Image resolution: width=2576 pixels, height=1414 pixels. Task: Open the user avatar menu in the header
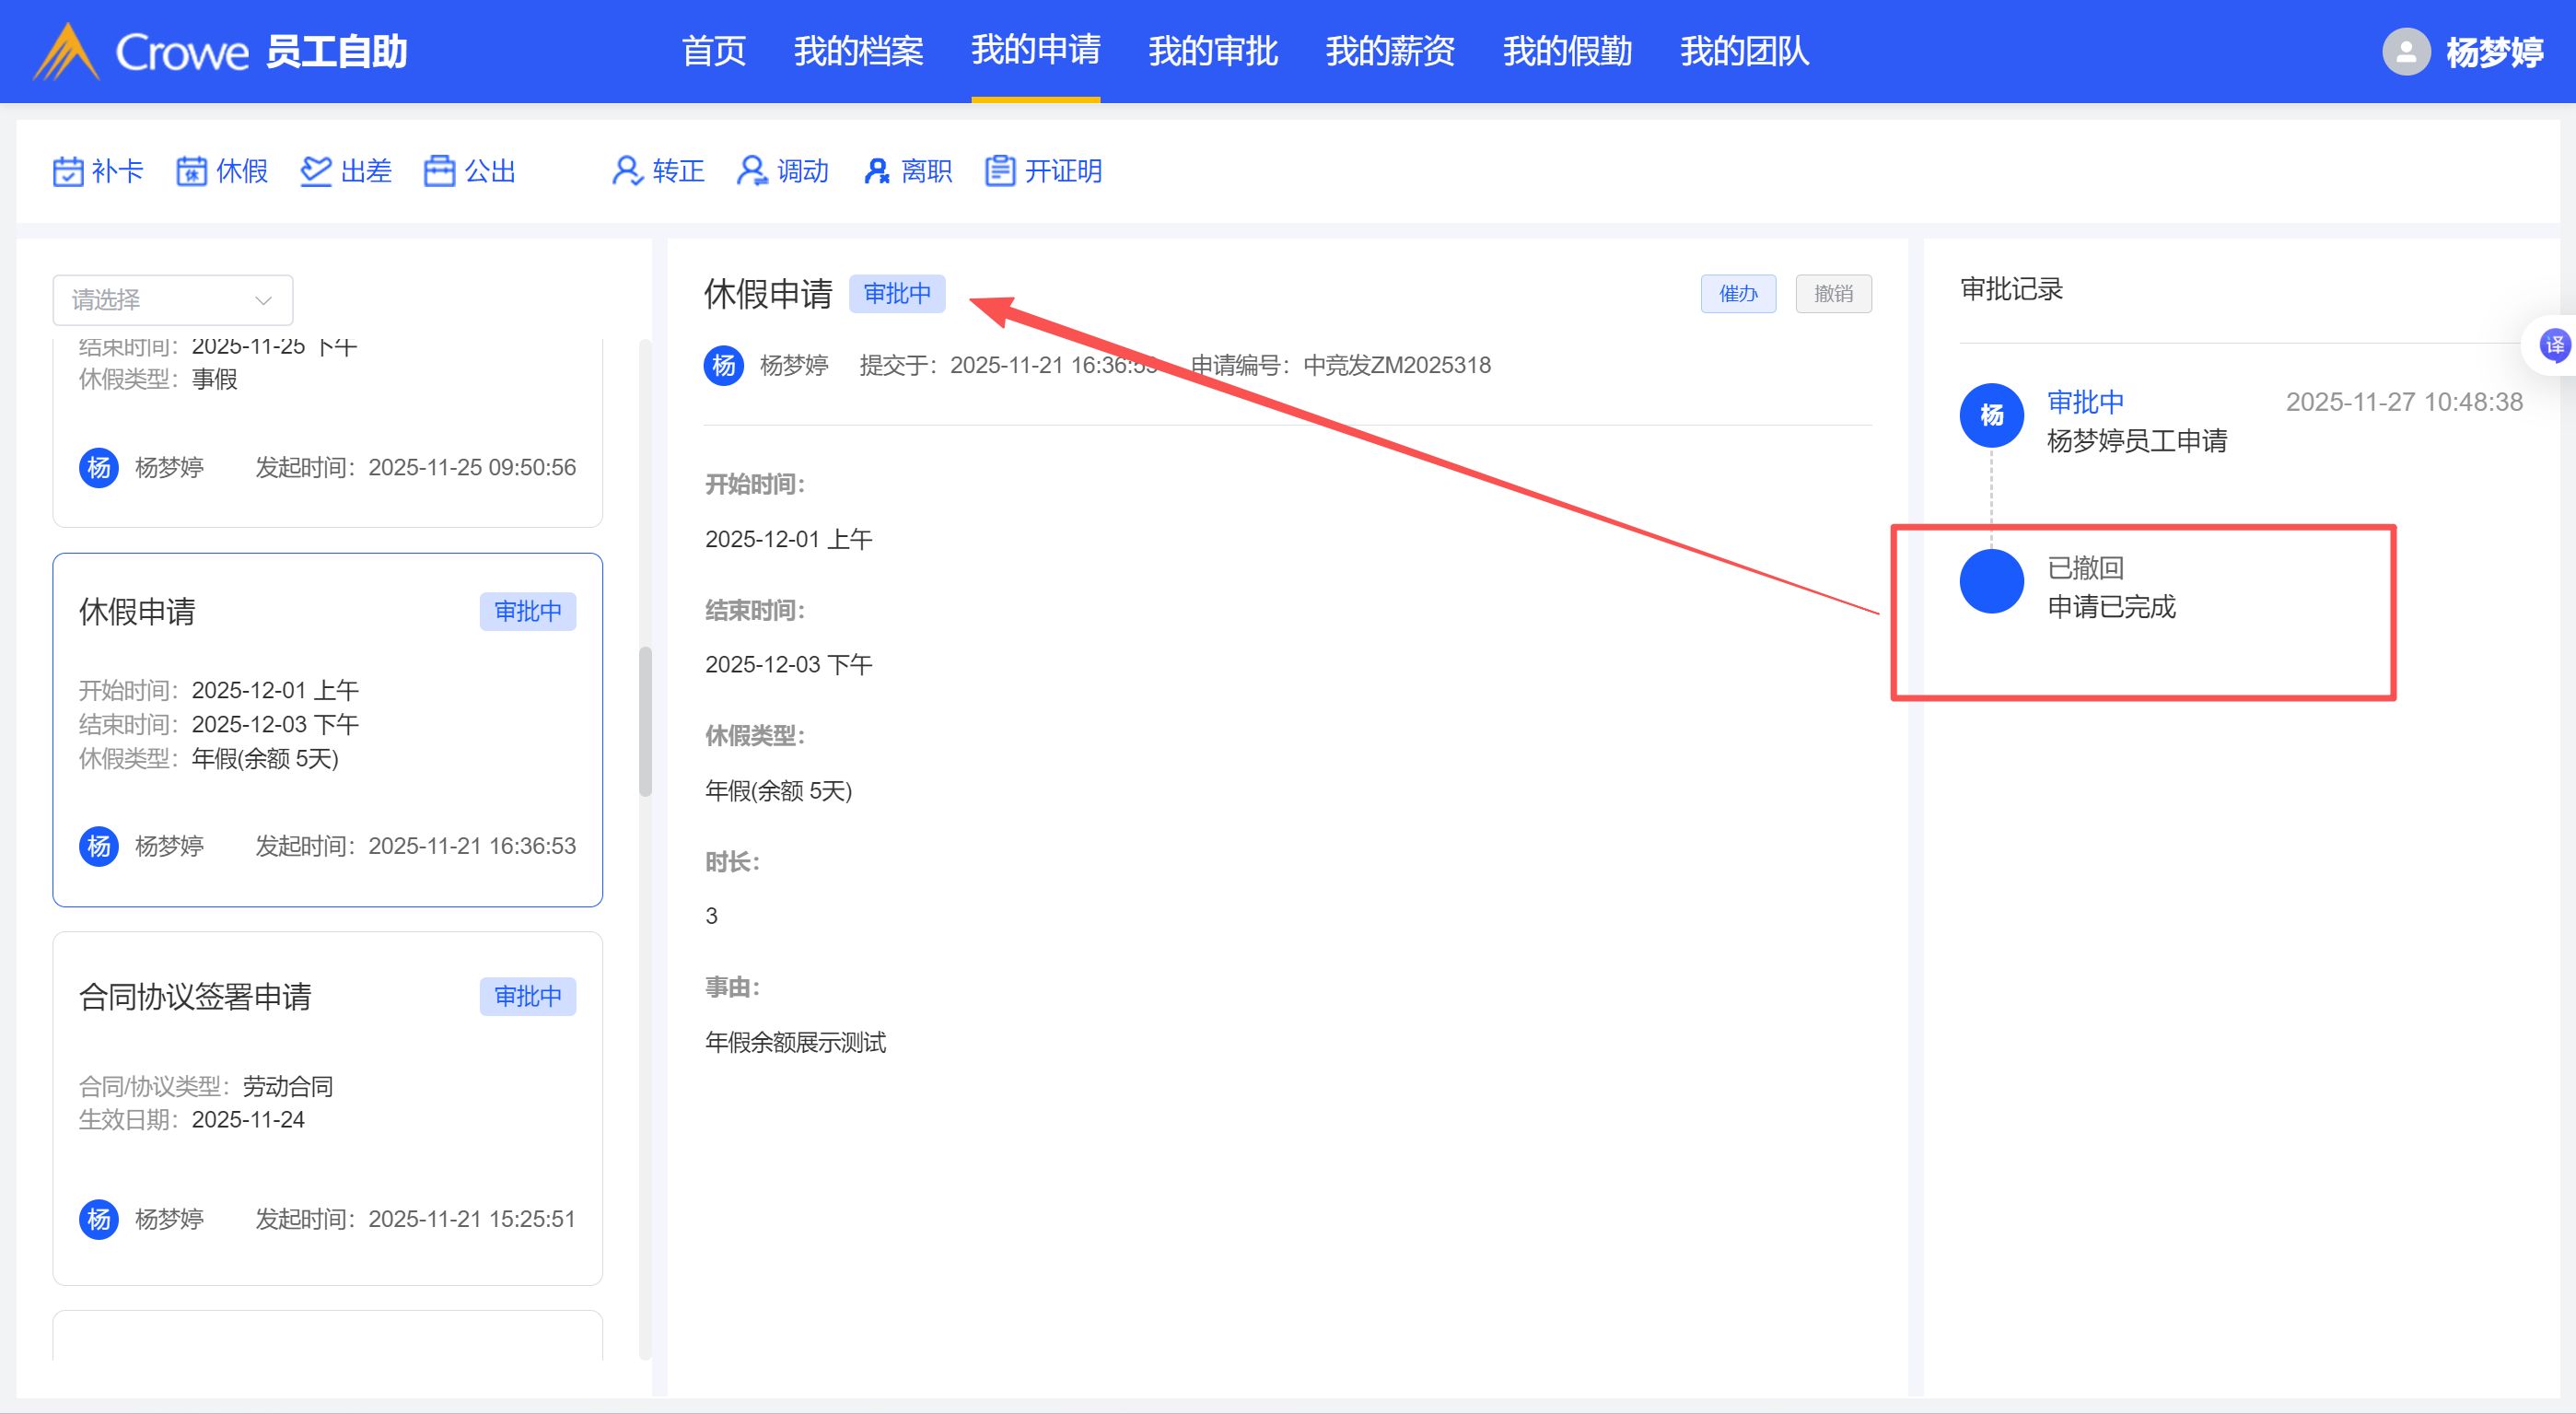pyautogui.click(x=2406, y=52)
